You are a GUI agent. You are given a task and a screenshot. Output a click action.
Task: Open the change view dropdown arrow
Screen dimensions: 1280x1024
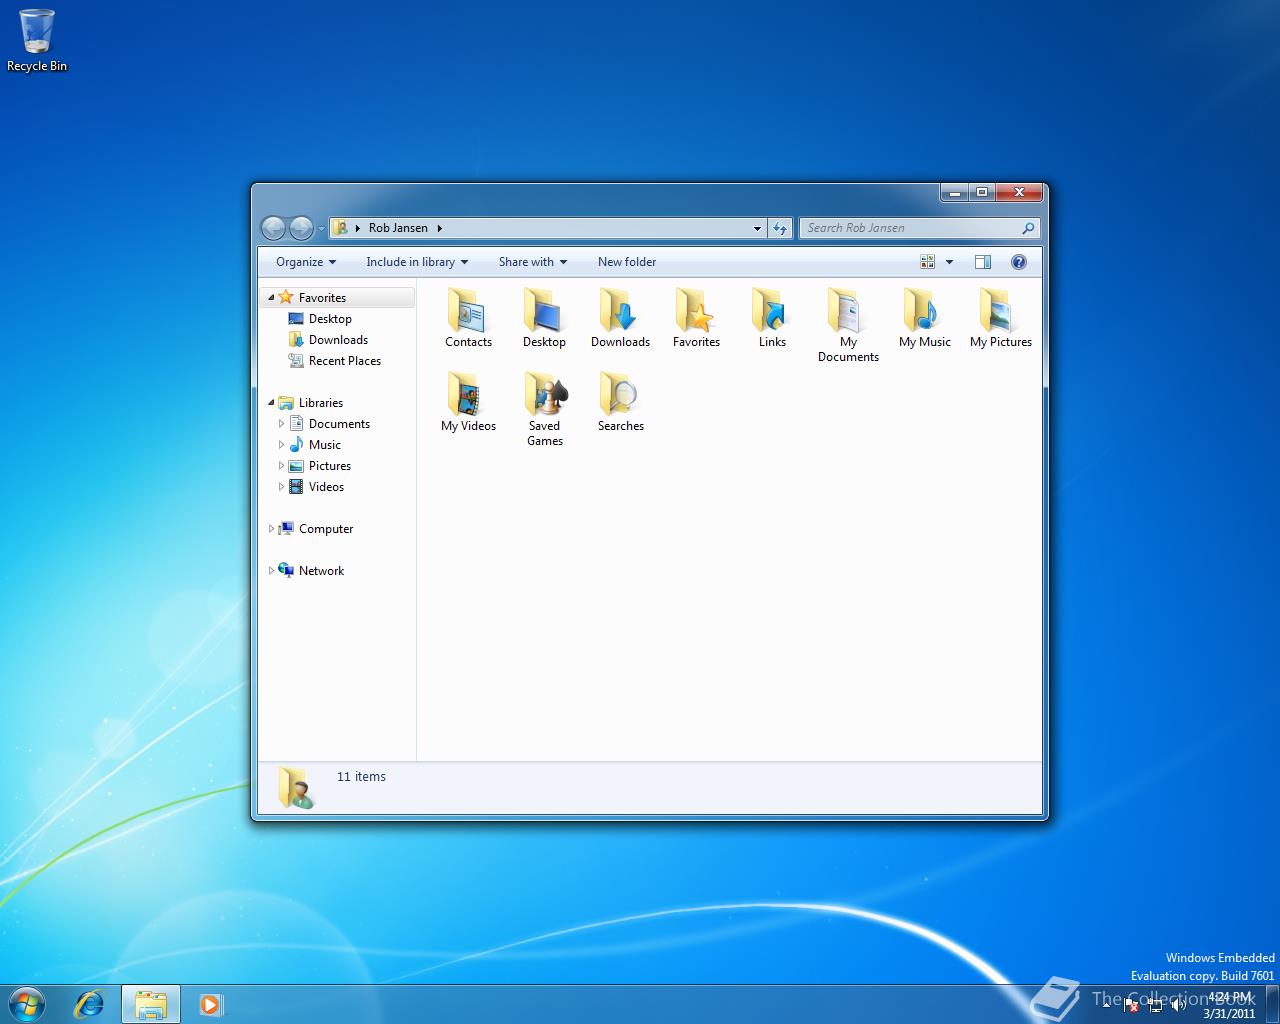tap(948, 261)
